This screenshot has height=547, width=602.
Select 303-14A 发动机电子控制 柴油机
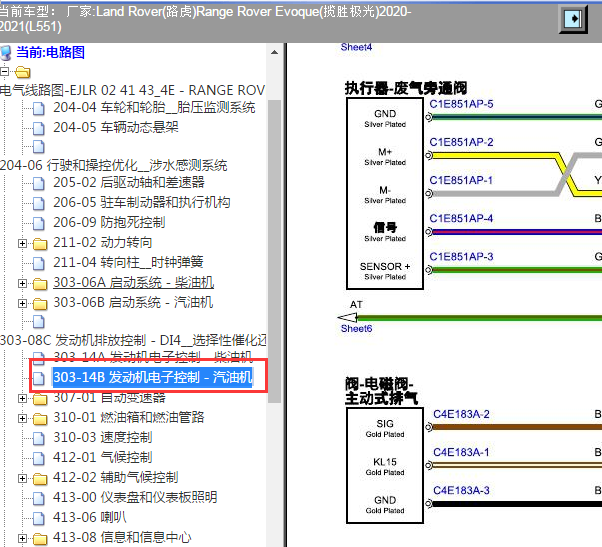[x=153, y=358]
